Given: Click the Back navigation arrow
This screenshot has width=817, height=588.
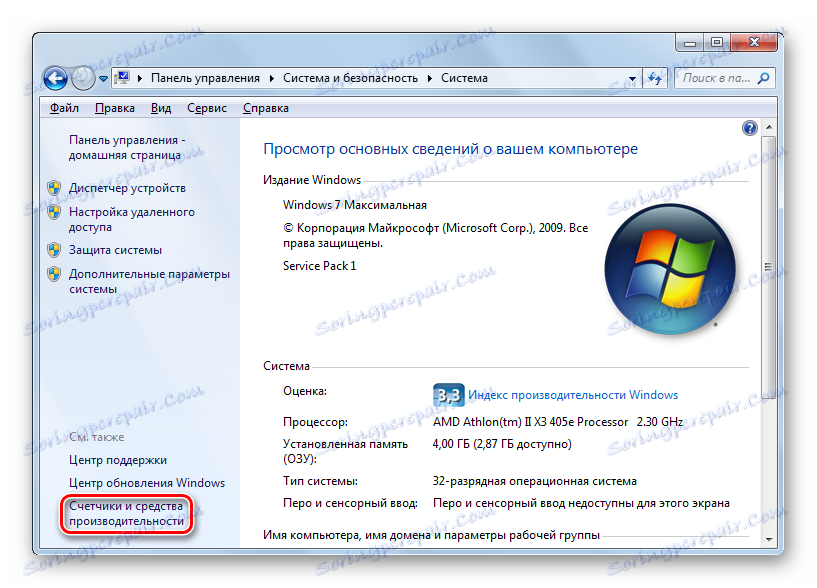Looking at the screenshot, I should click(x=55, y=77).
